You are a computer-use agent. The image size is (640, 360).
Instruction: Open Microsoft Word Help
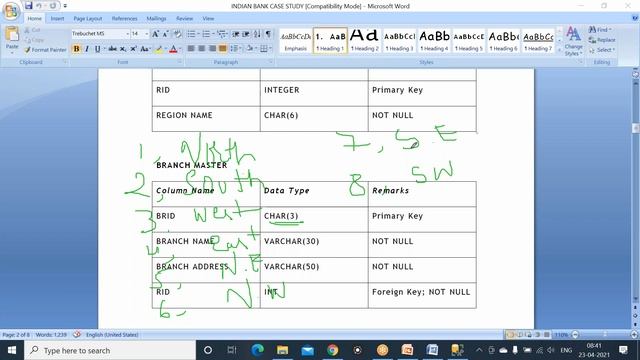pos(635,18)
